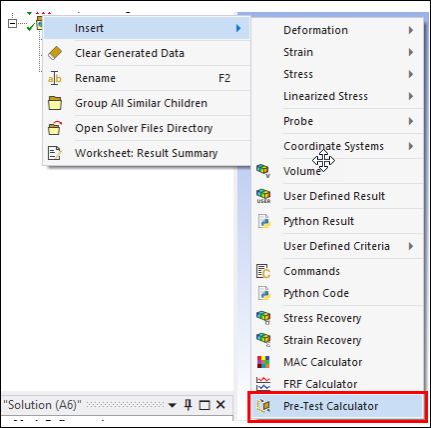Click the Stress Recovery icon
The height and width of the screenshot is (428, 431).
[x=263, y=318]
